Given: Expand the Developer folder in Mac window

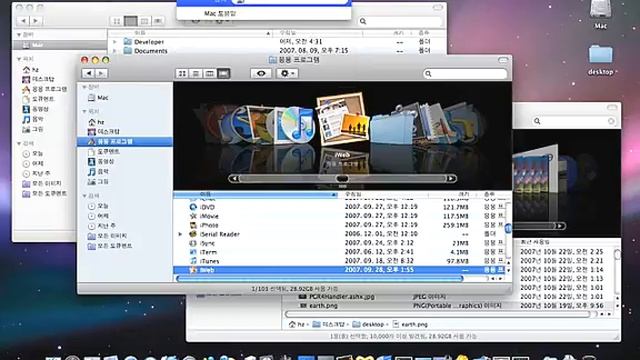Looking at the screenshot, I should click(115, 42).
